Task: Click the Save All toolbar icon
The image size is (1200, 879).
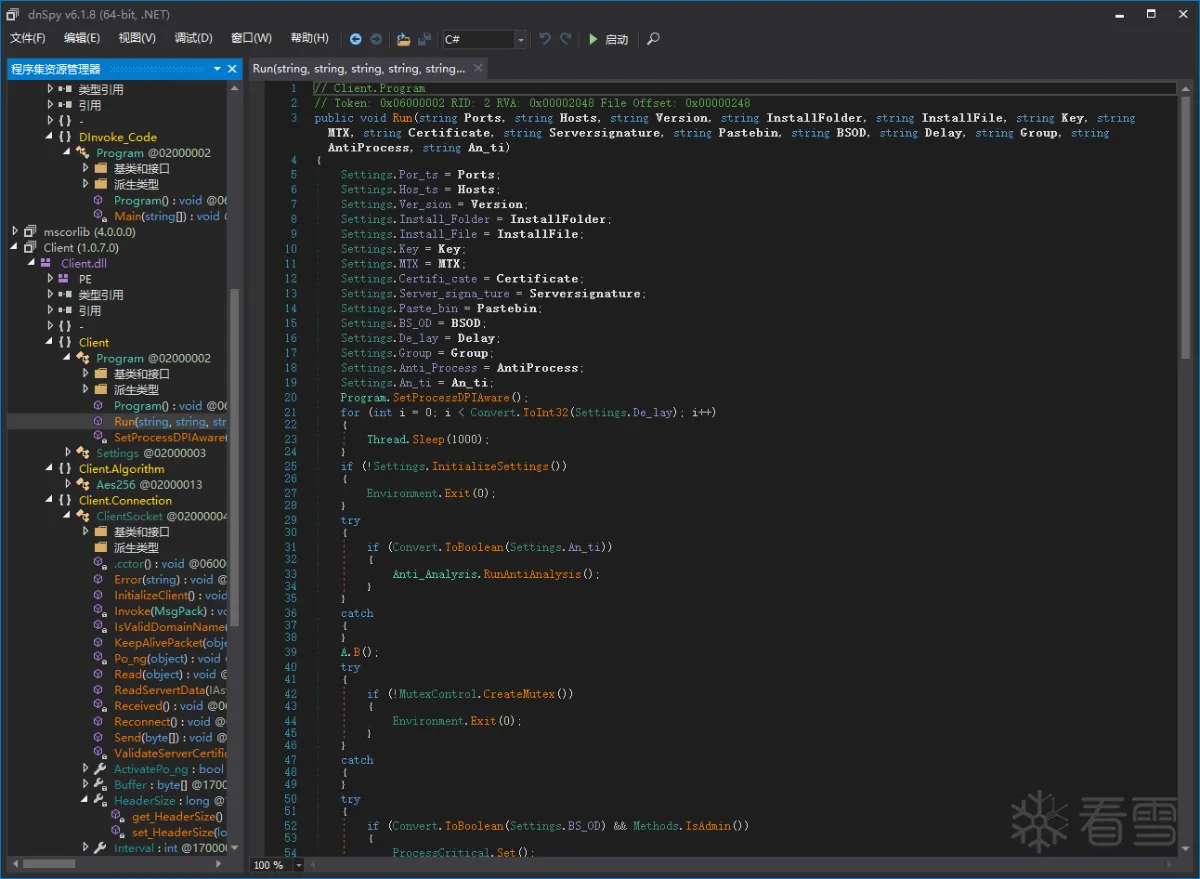Action: pos(425,39)
